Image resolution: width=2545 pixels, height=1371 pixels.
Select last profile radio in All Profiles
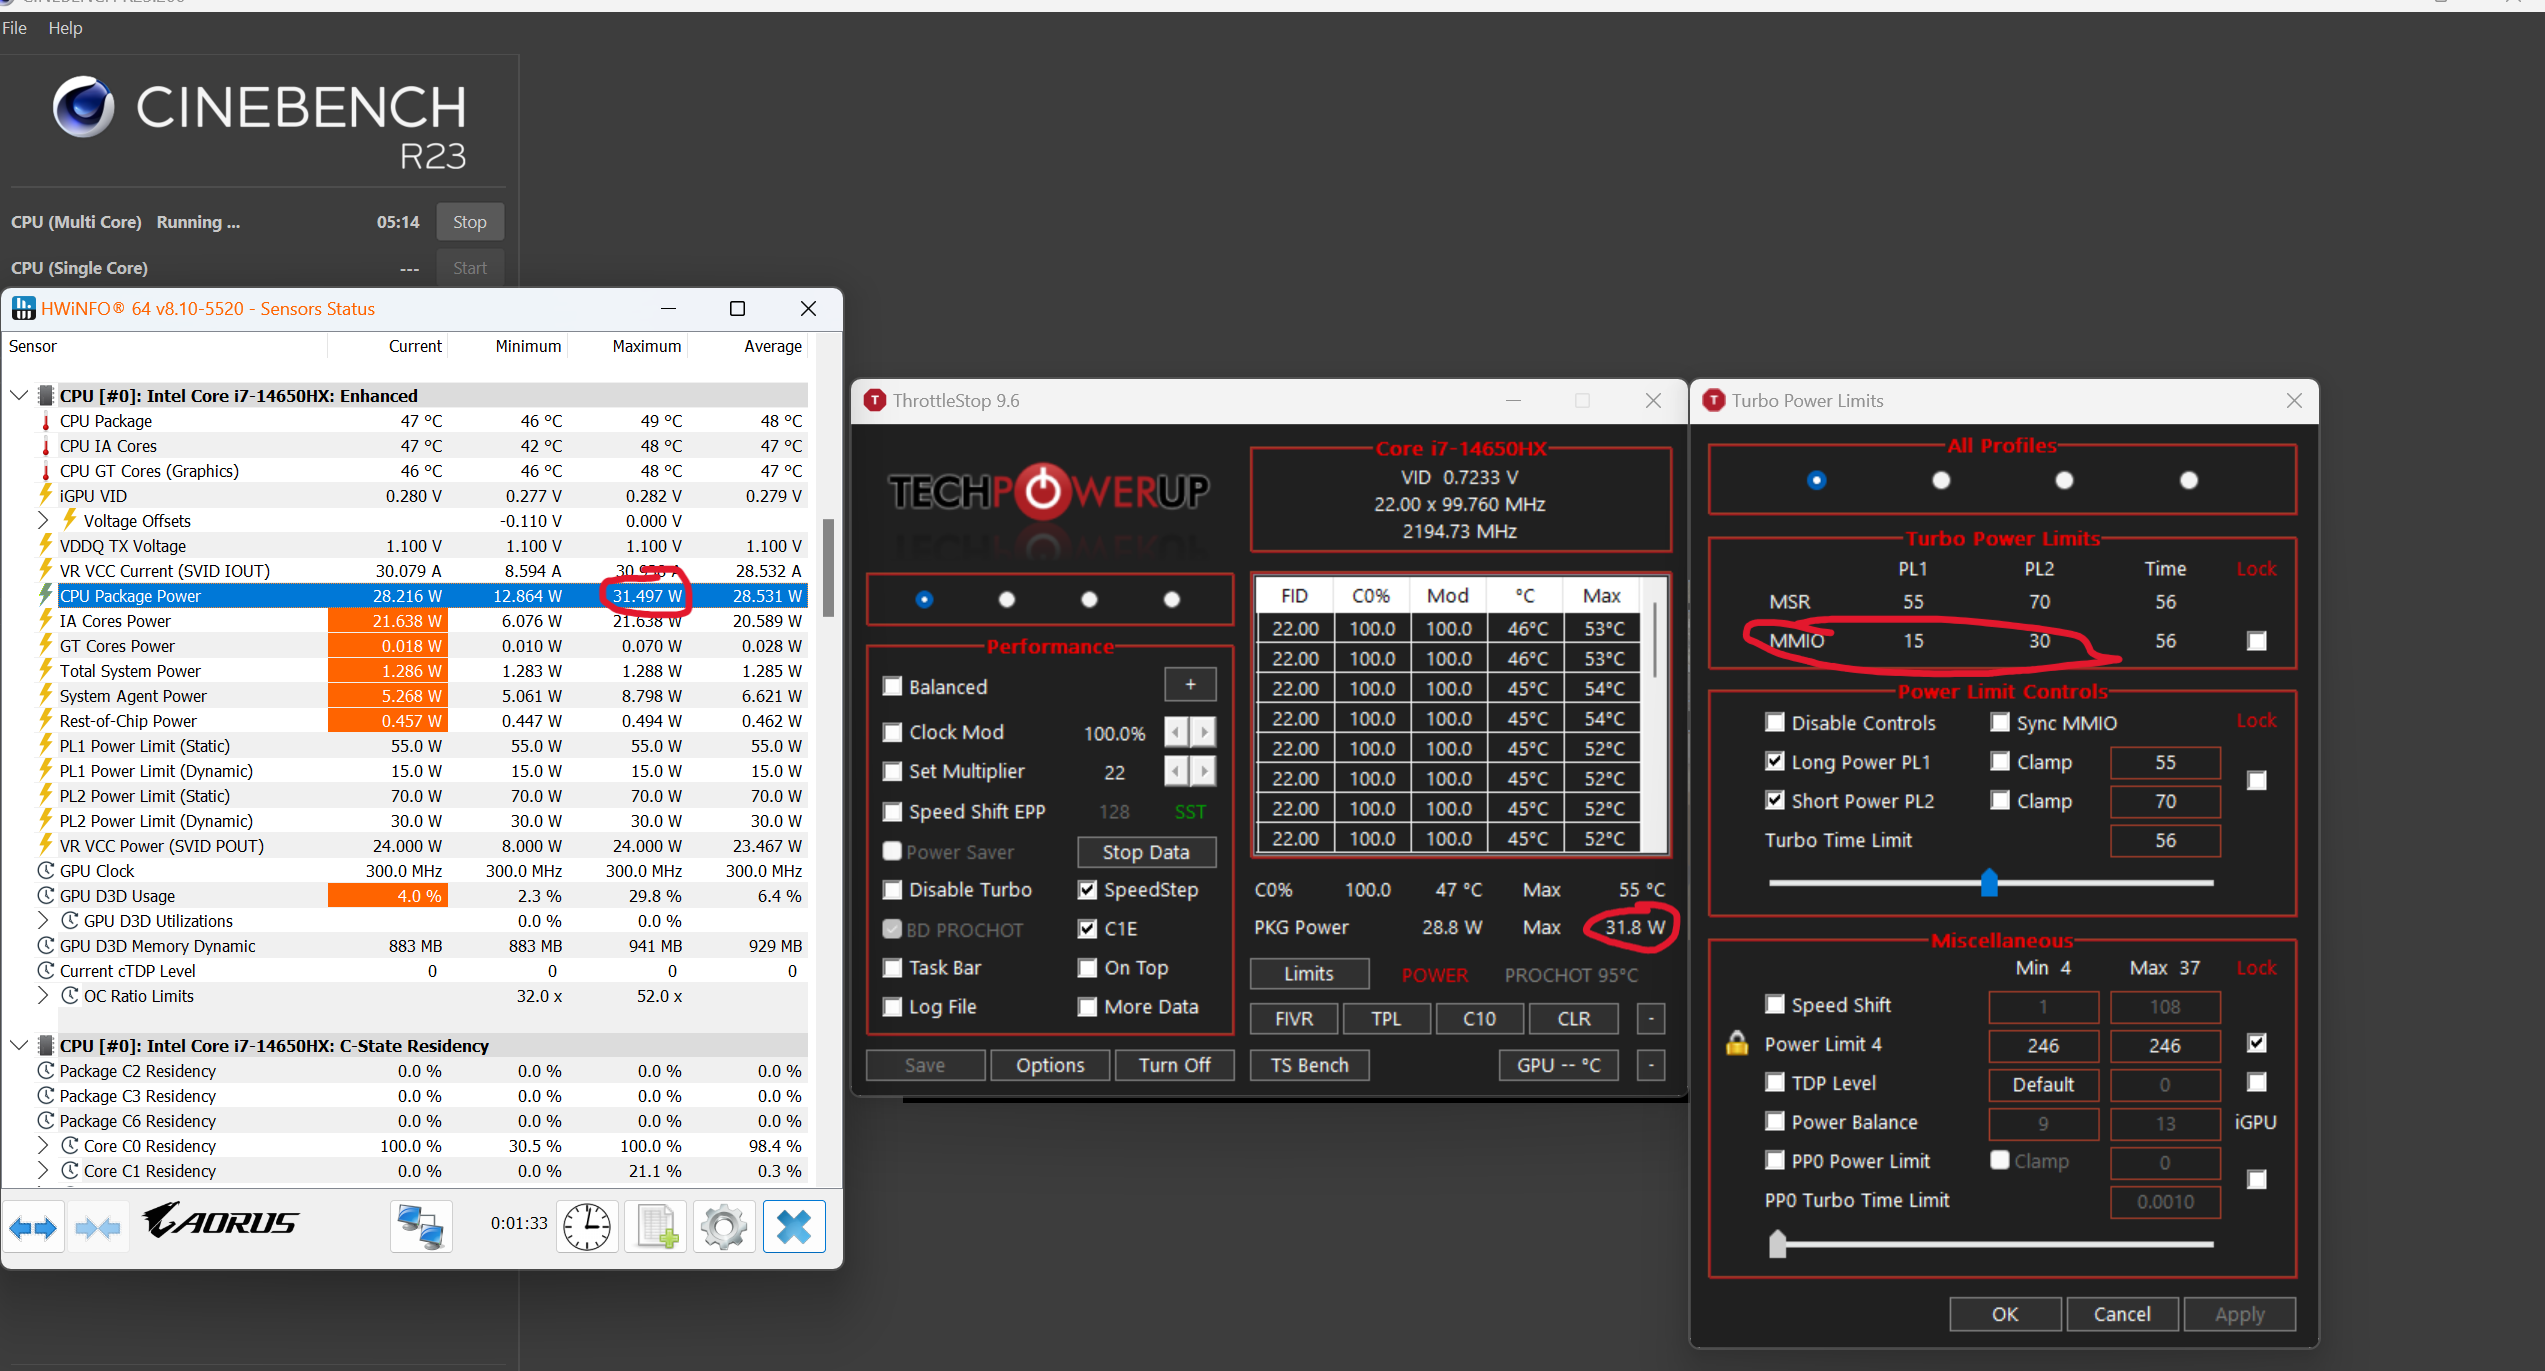pos(2189,480)
